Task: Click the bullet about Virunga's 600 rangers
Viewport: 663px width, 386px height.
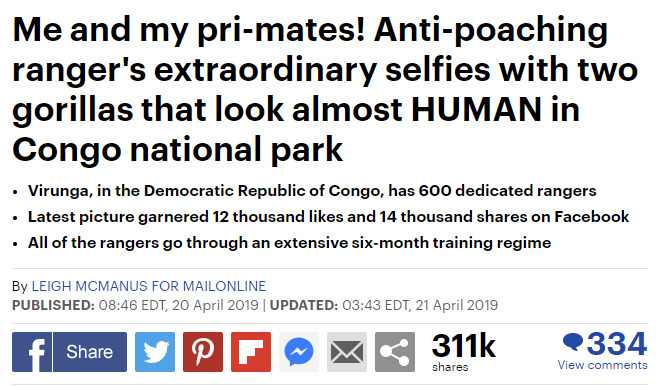Action: click(x=312, y=191)
